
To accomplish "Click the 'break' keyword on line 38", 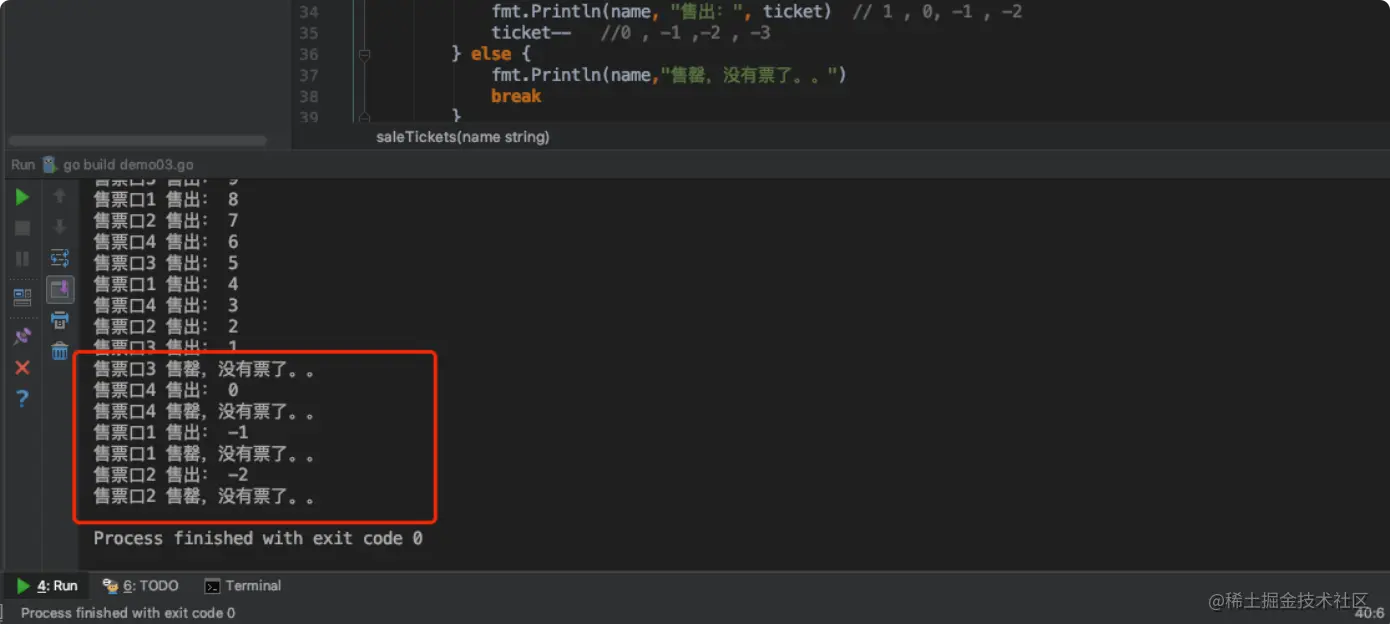I will [x=516, y=96].
